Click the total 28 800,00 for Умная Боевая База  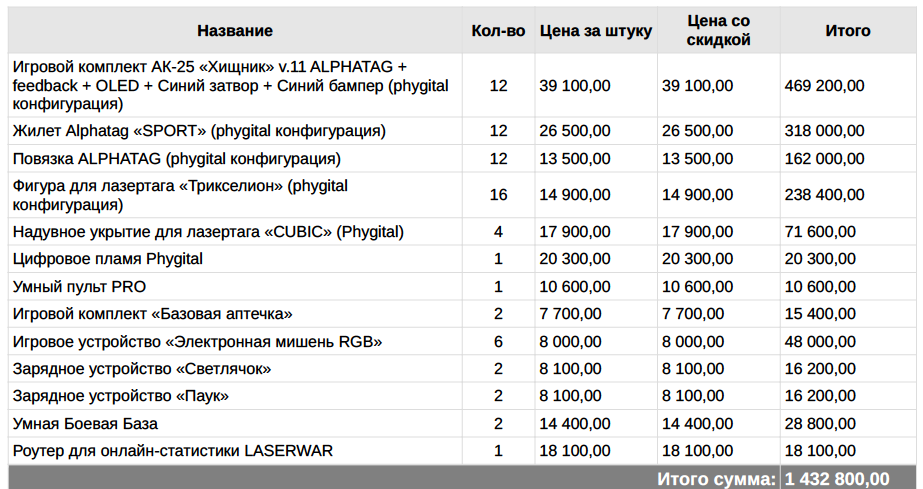[x=820, y=424]
